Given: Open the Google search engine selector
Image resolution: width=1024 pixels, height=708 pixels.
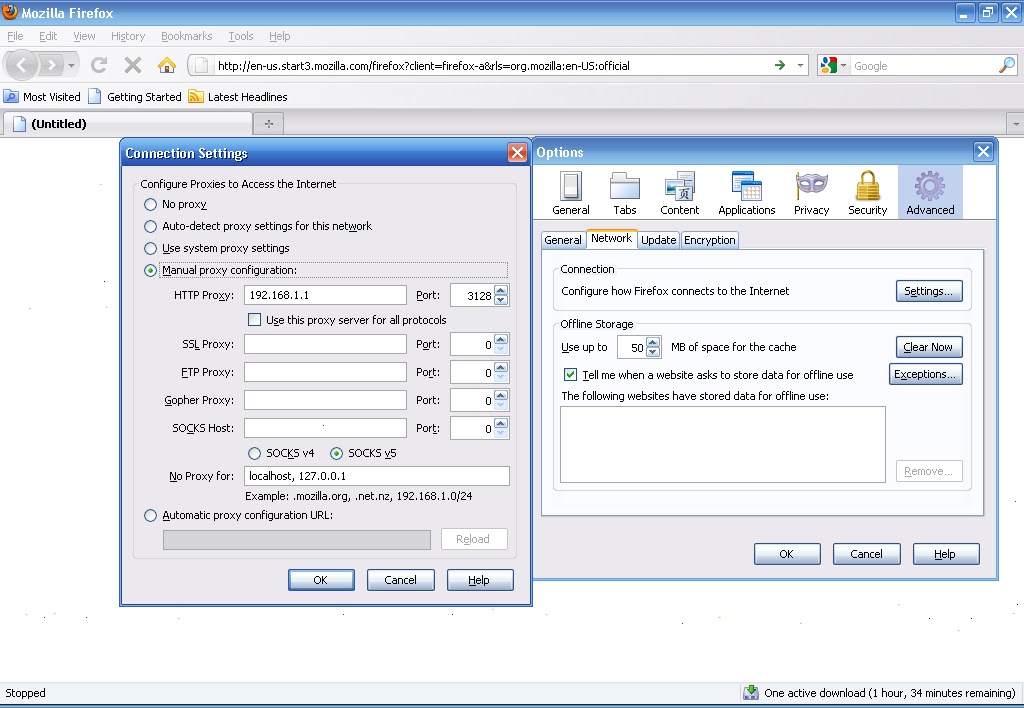Looking at the screenshot, I should click(x=834, y=65).
